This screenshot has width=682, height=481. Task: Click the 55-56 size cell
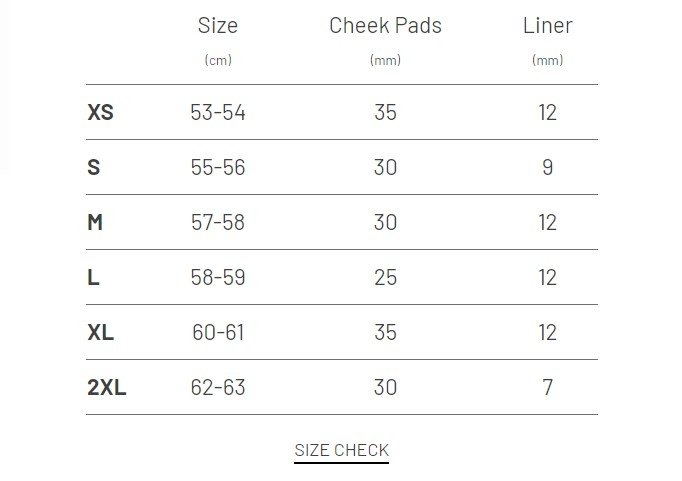(x=218, y=167)
